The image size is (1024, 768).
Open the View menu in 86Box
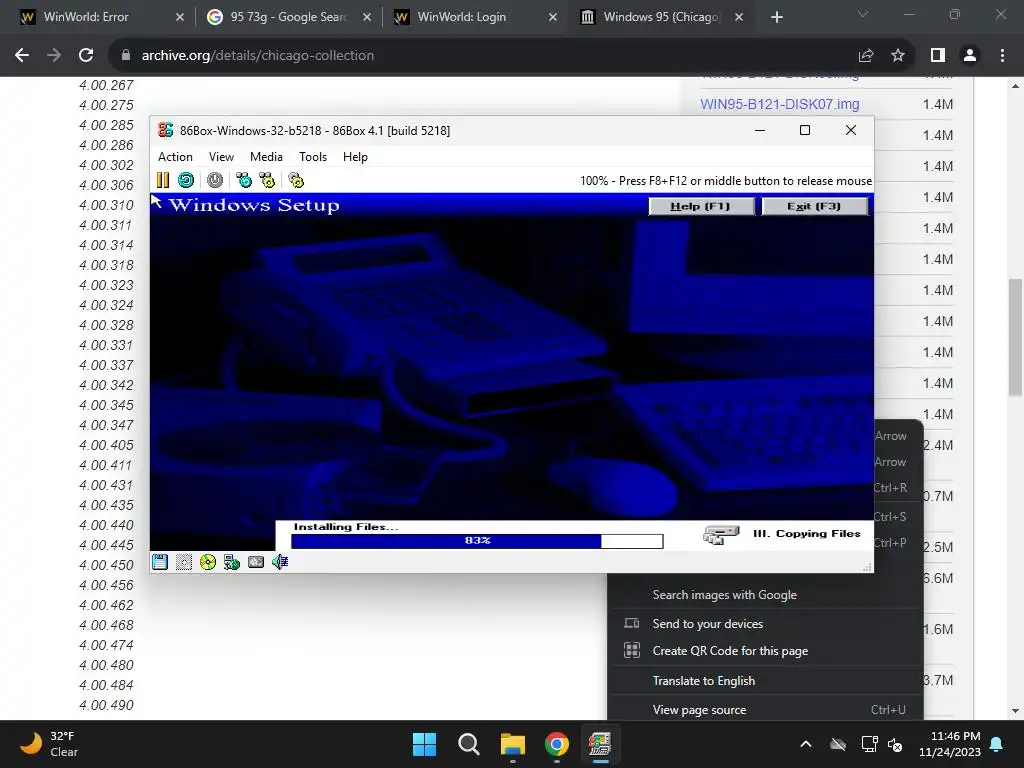[221, 157]
